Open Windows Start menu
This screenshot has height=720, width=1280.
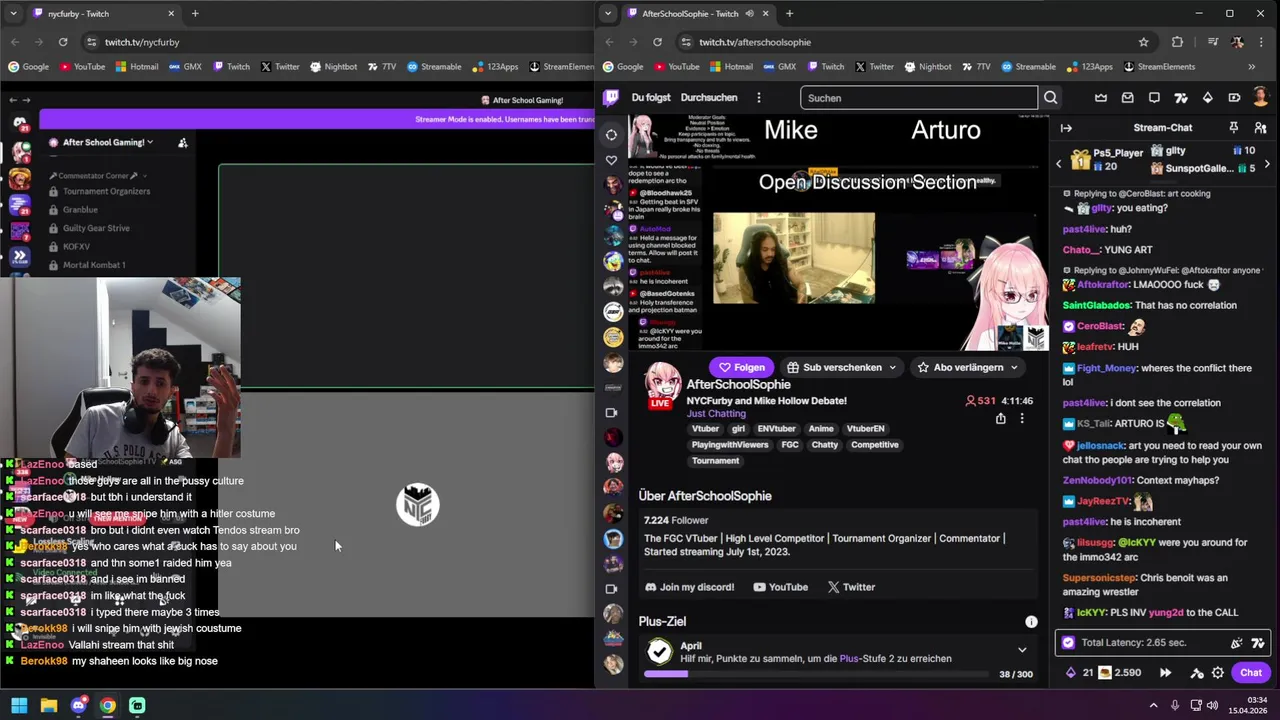[x=19, y=705]
